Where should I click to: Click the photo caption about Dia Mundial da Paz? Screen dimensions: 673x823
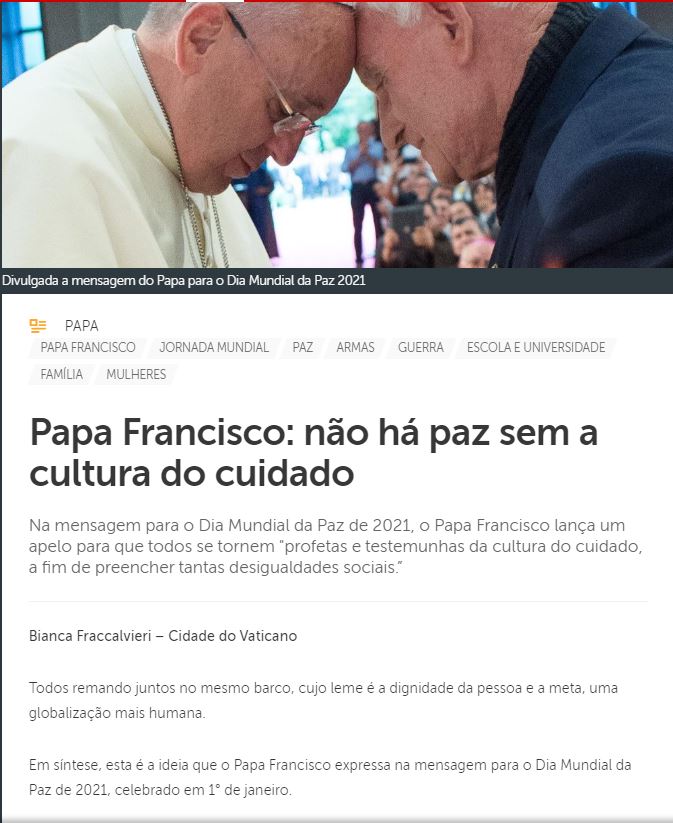184,281
